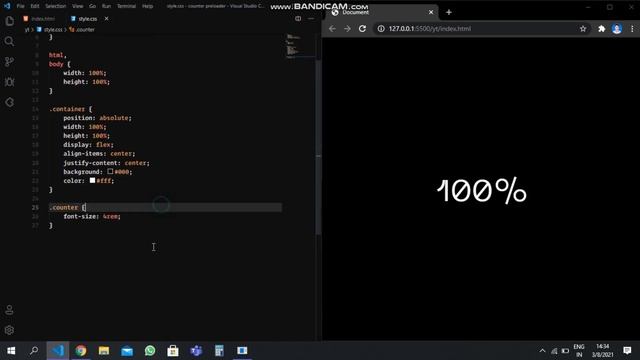Click the editor vertical scrollbar
Image resolution: width=640 pixels, height=360 pixels.
click(x=318, y=147)
